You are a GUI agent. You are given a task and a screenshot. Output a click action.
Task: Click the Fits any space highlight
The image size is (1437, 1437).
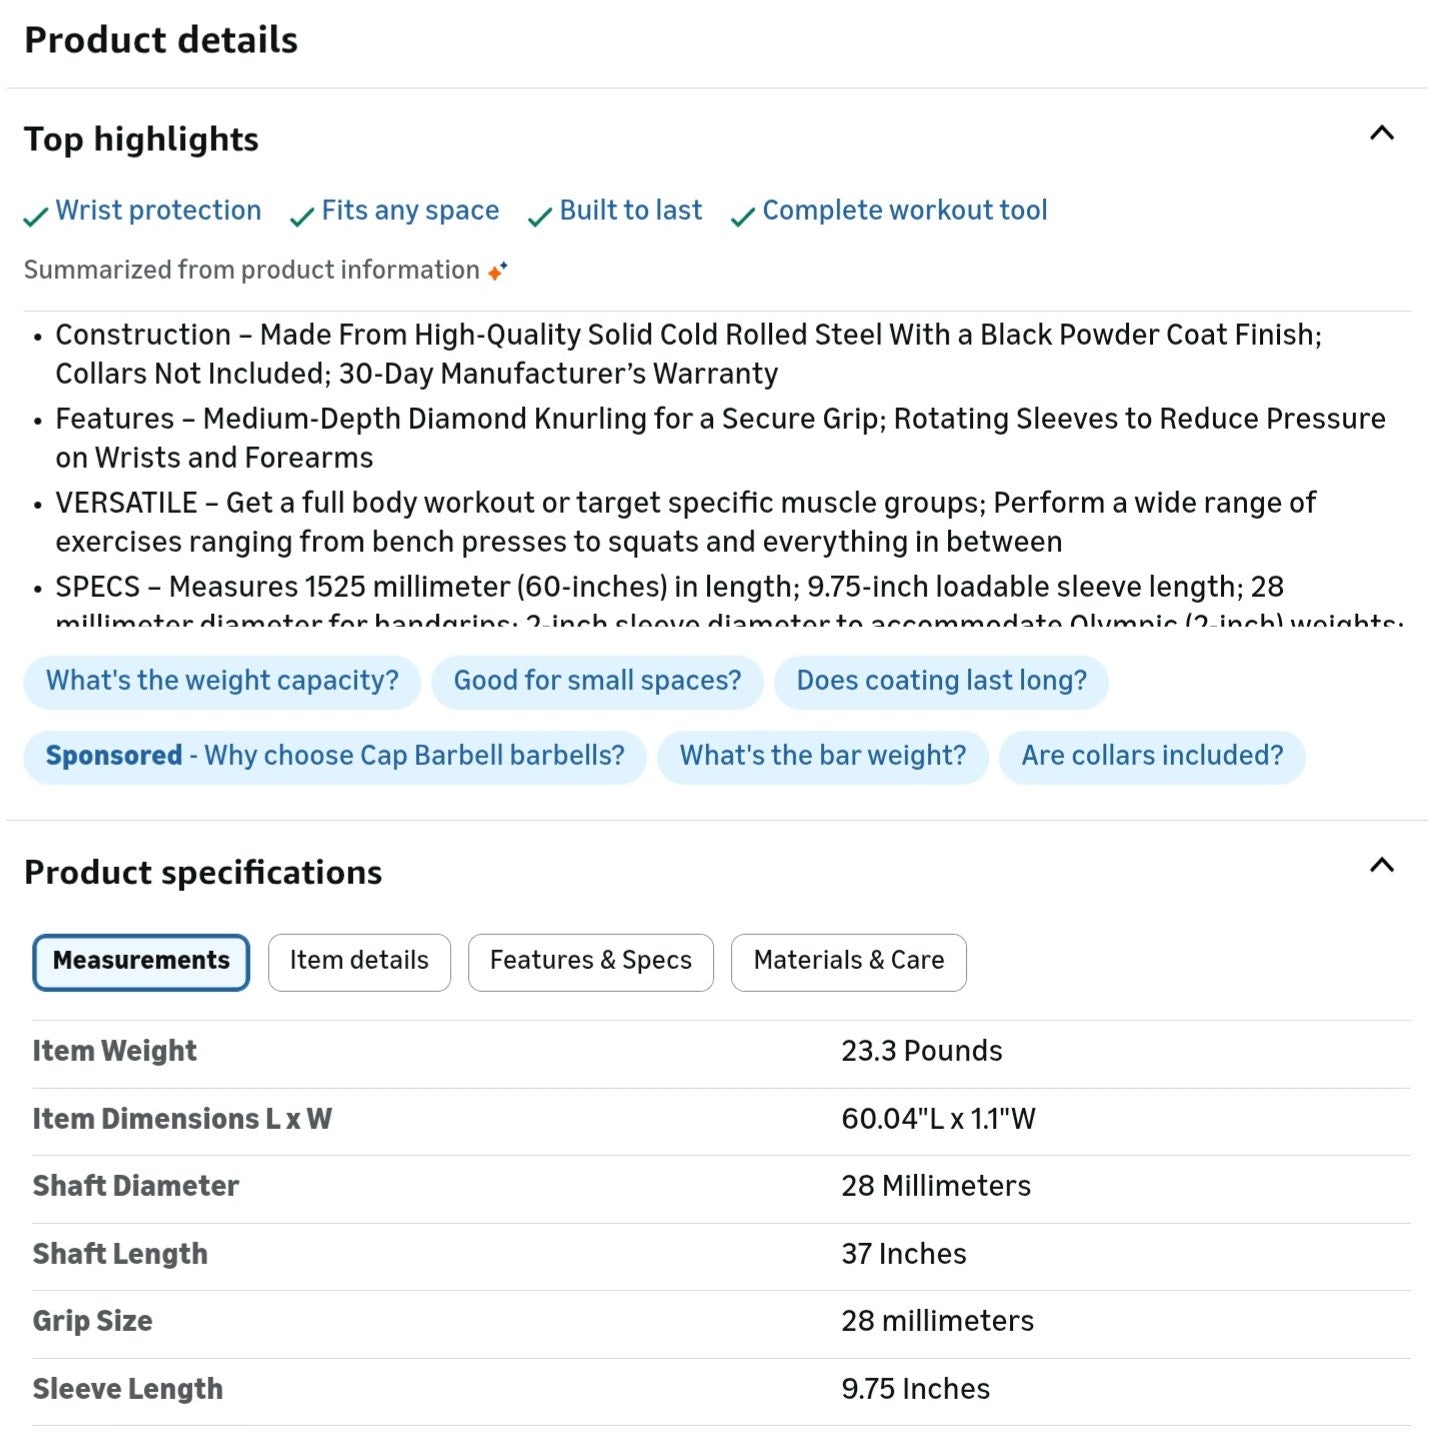(410, 211)
